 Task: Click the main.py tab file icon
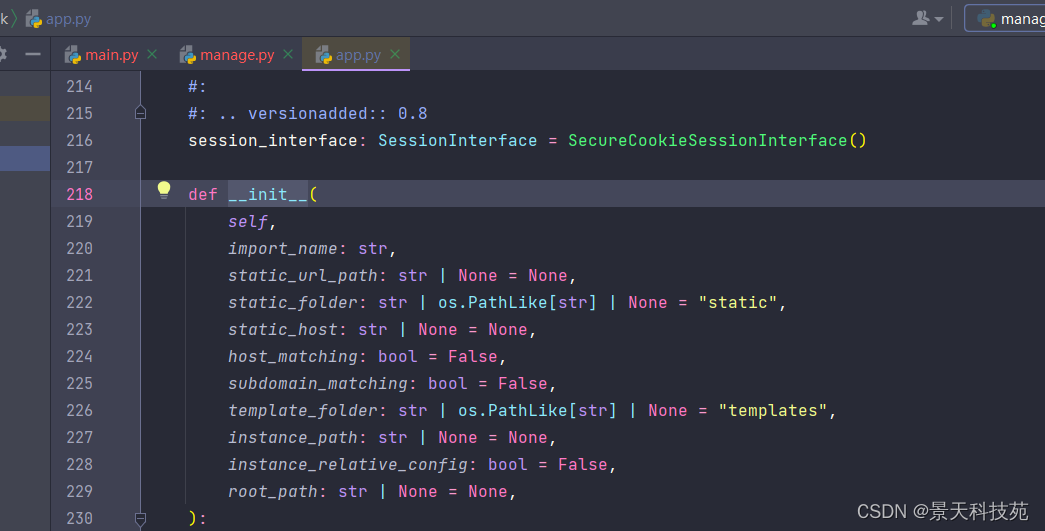click(x=73, y=55)
